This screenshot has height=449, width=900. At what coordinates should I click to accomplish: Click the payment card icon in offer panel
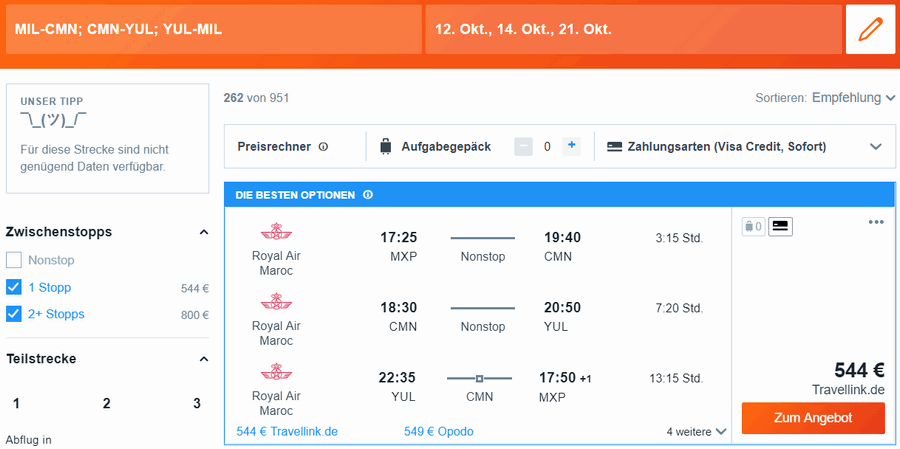[x=781, y=227]
